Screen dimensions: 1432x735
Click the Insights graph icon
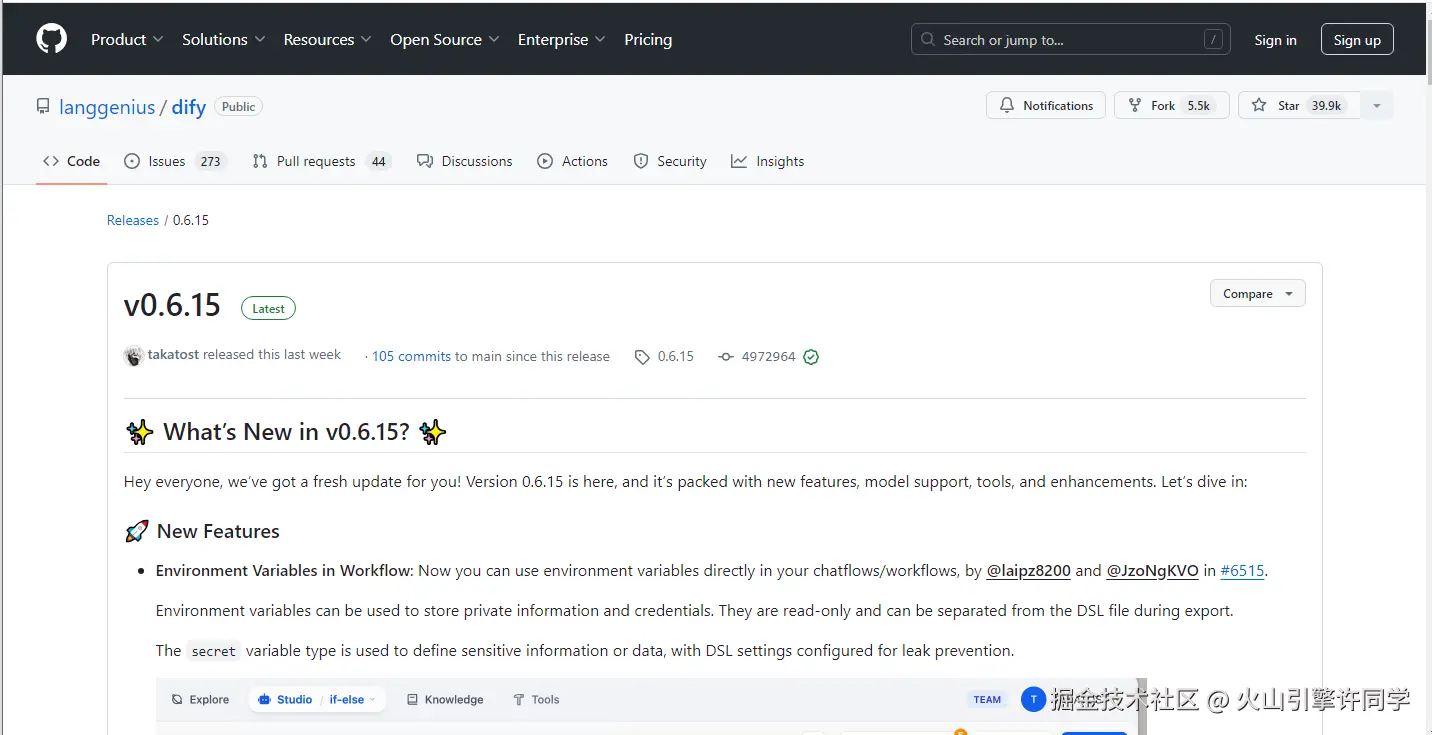point(739,161)
